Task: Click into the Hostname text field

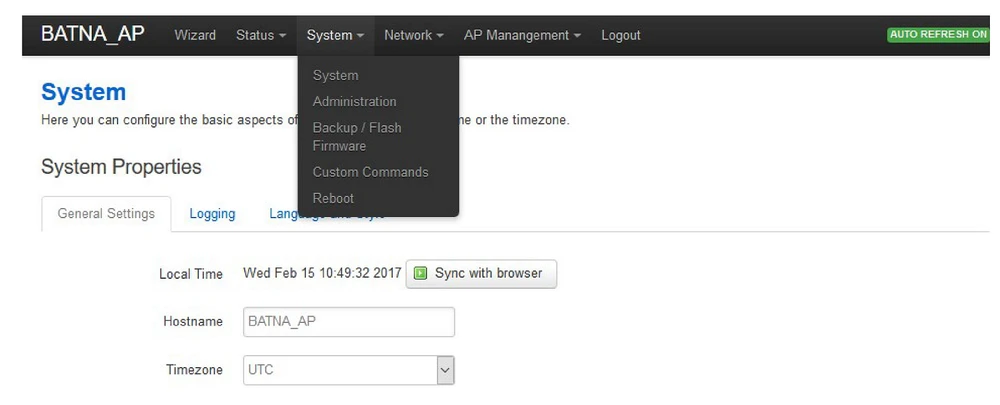Action: pyautogui.click(x=349, y=322)
